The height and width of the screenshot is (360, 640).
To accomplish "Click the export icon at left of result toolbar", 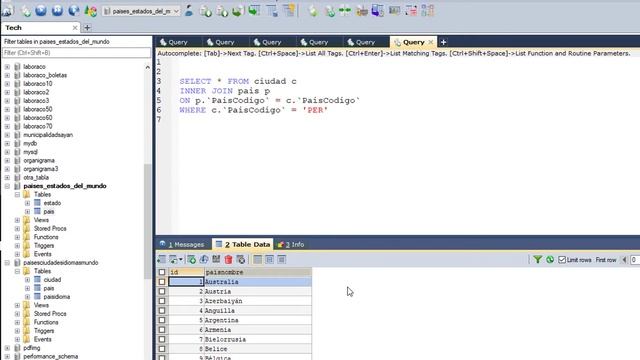I will [162, 259].
